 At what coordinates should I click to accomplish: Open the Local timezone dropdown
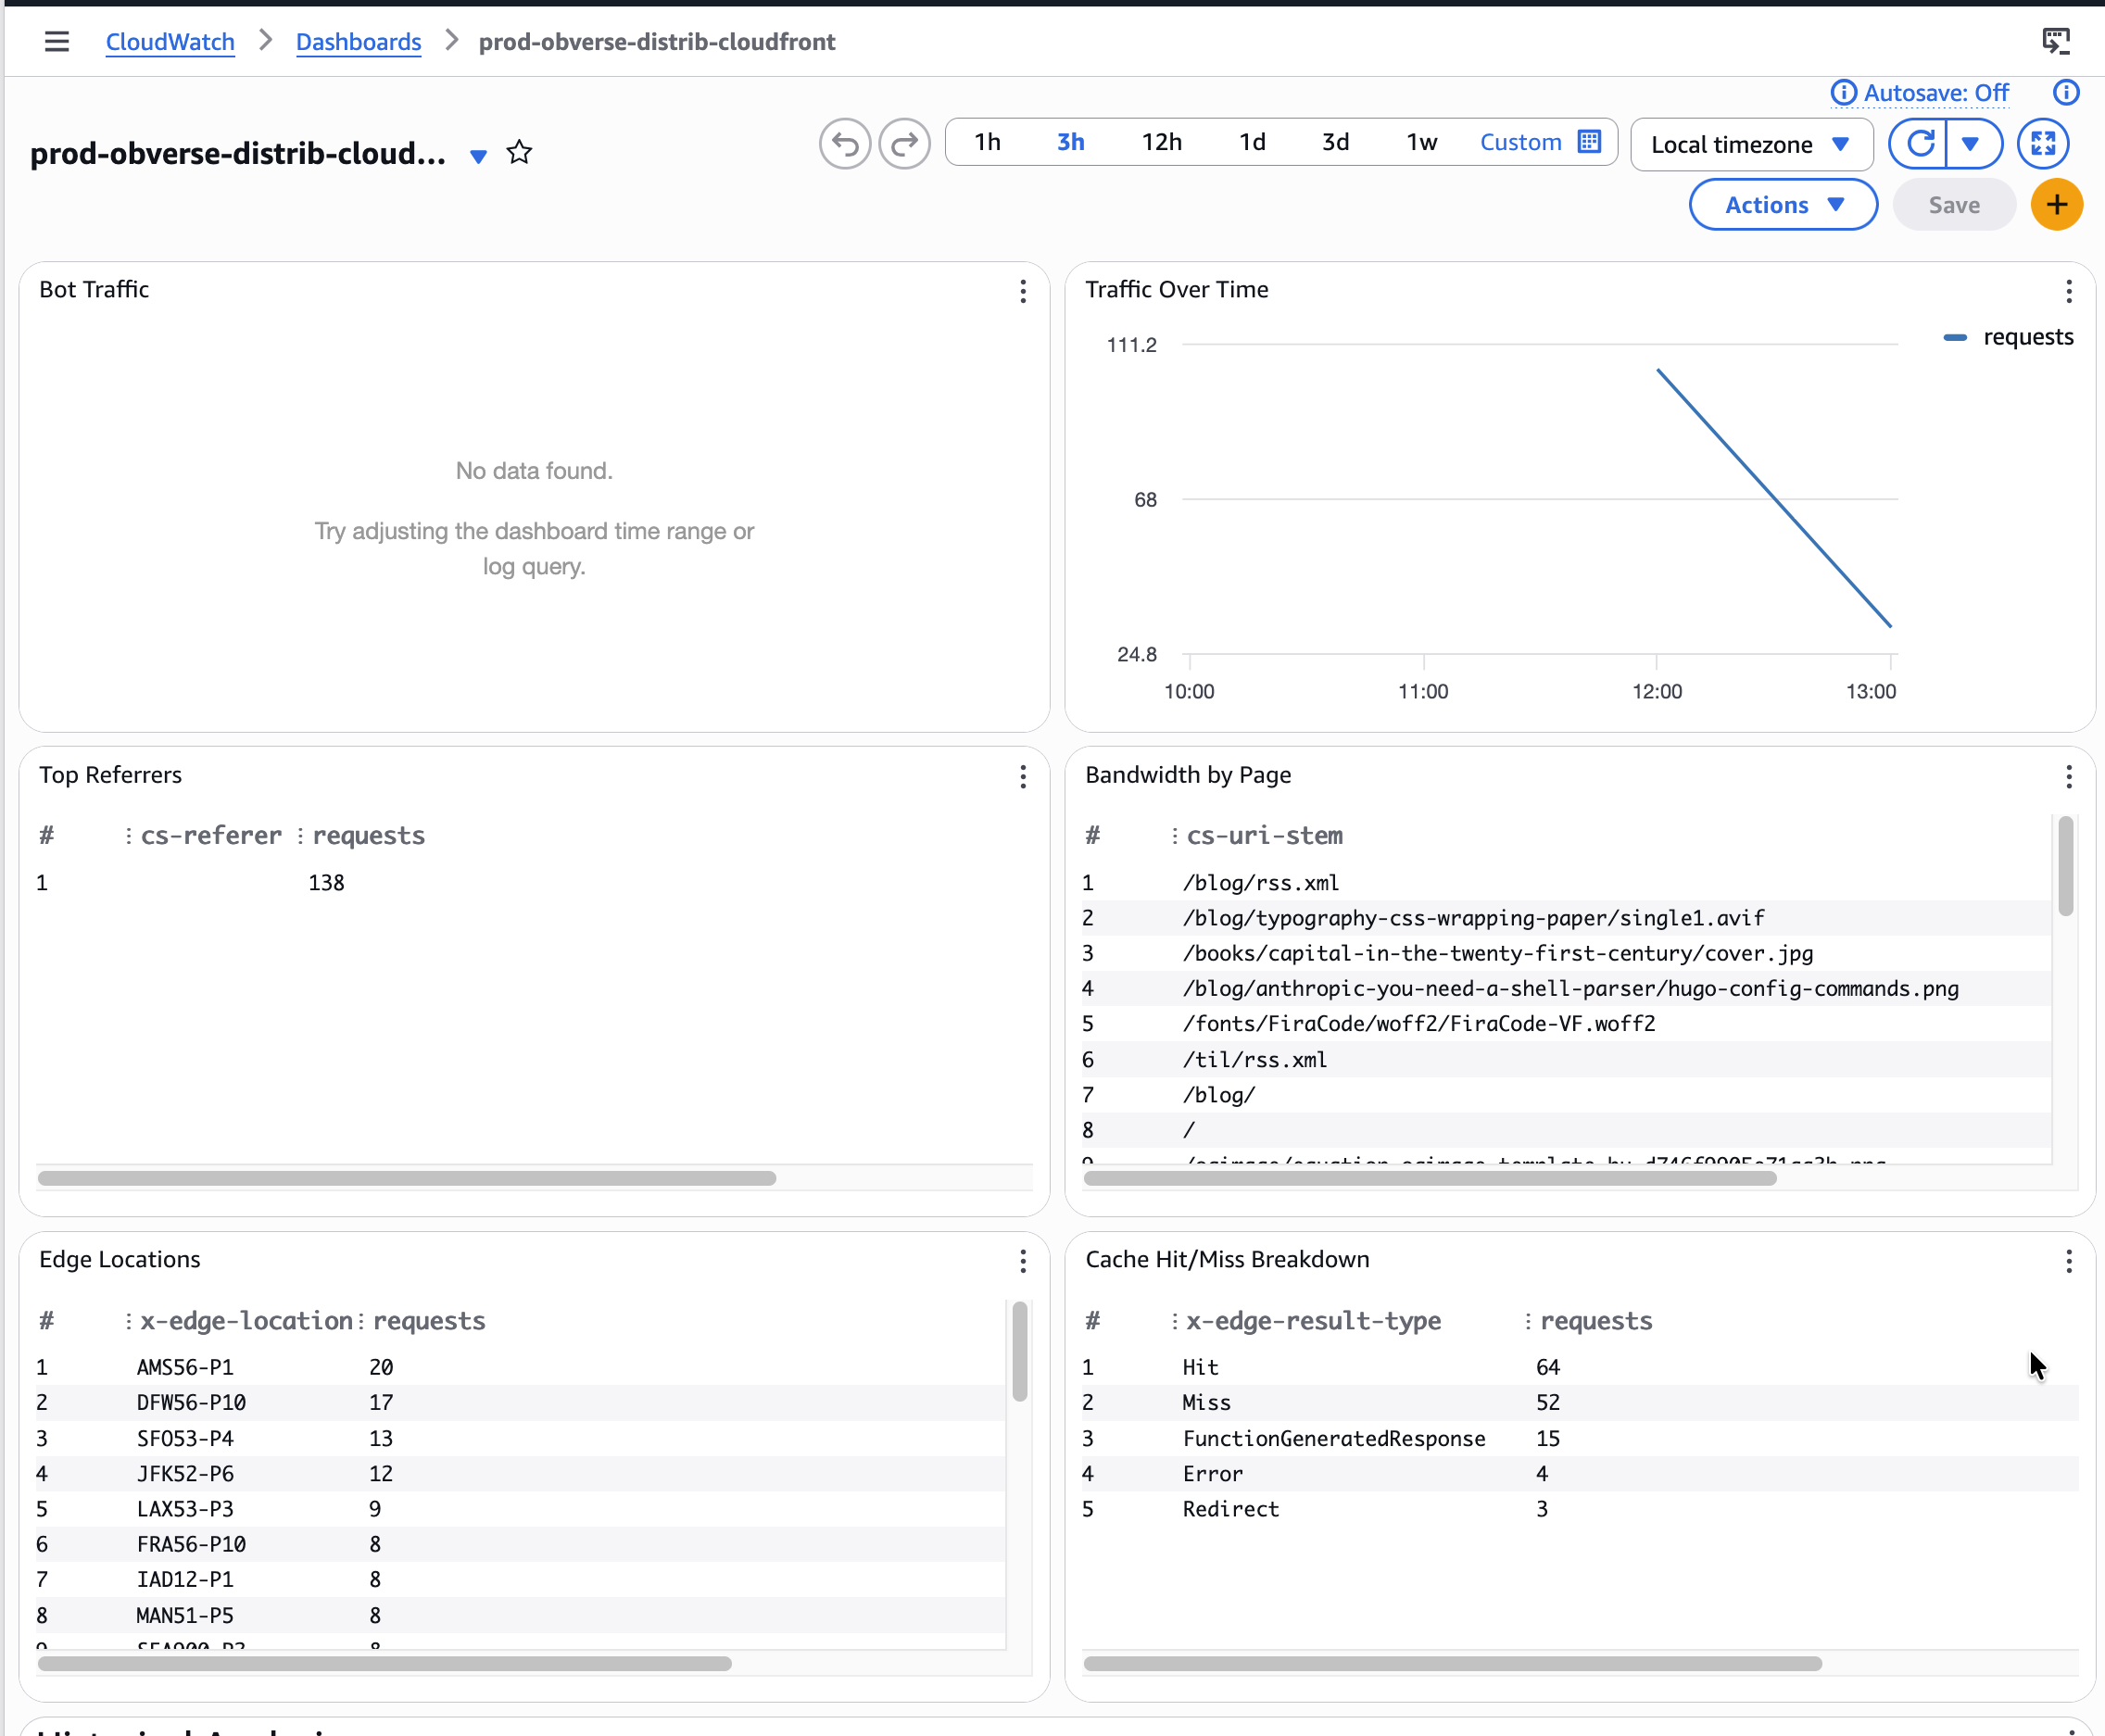click(x=1750, y=144)
